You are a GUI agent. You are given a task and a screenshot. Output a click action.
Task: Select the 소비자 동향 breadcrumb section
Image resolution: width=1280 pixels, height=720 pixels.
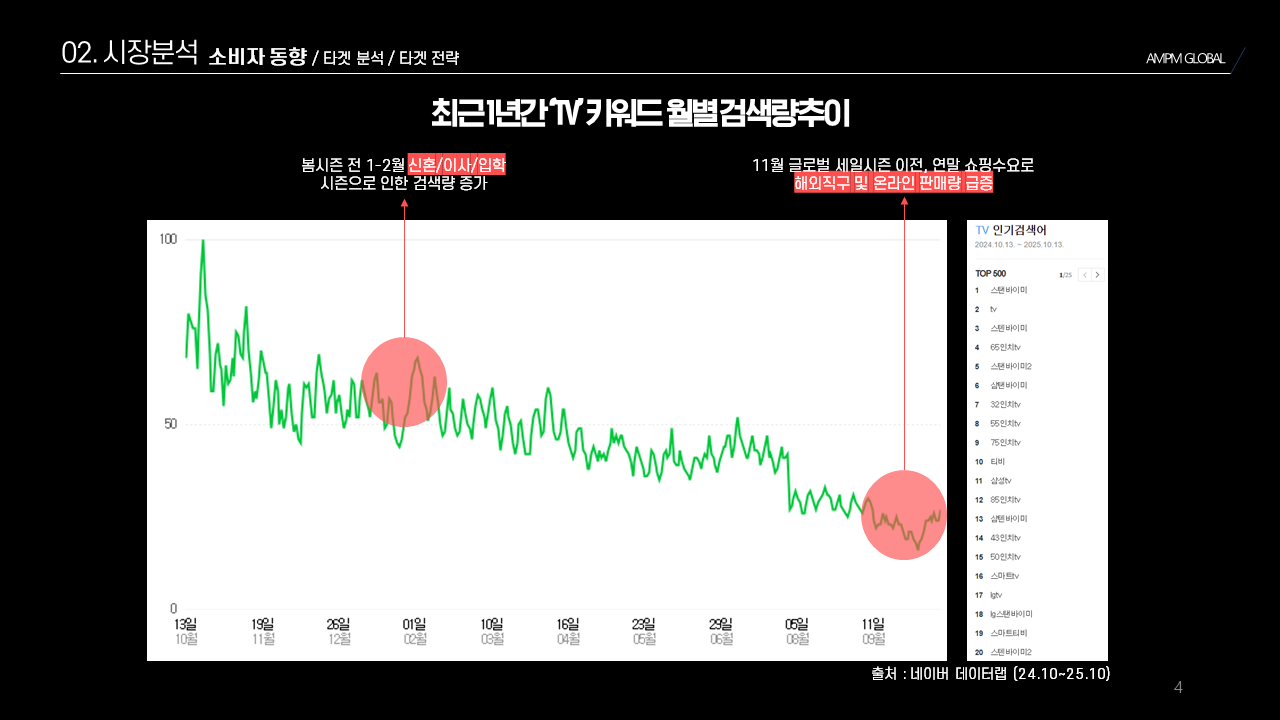(258, 57)
